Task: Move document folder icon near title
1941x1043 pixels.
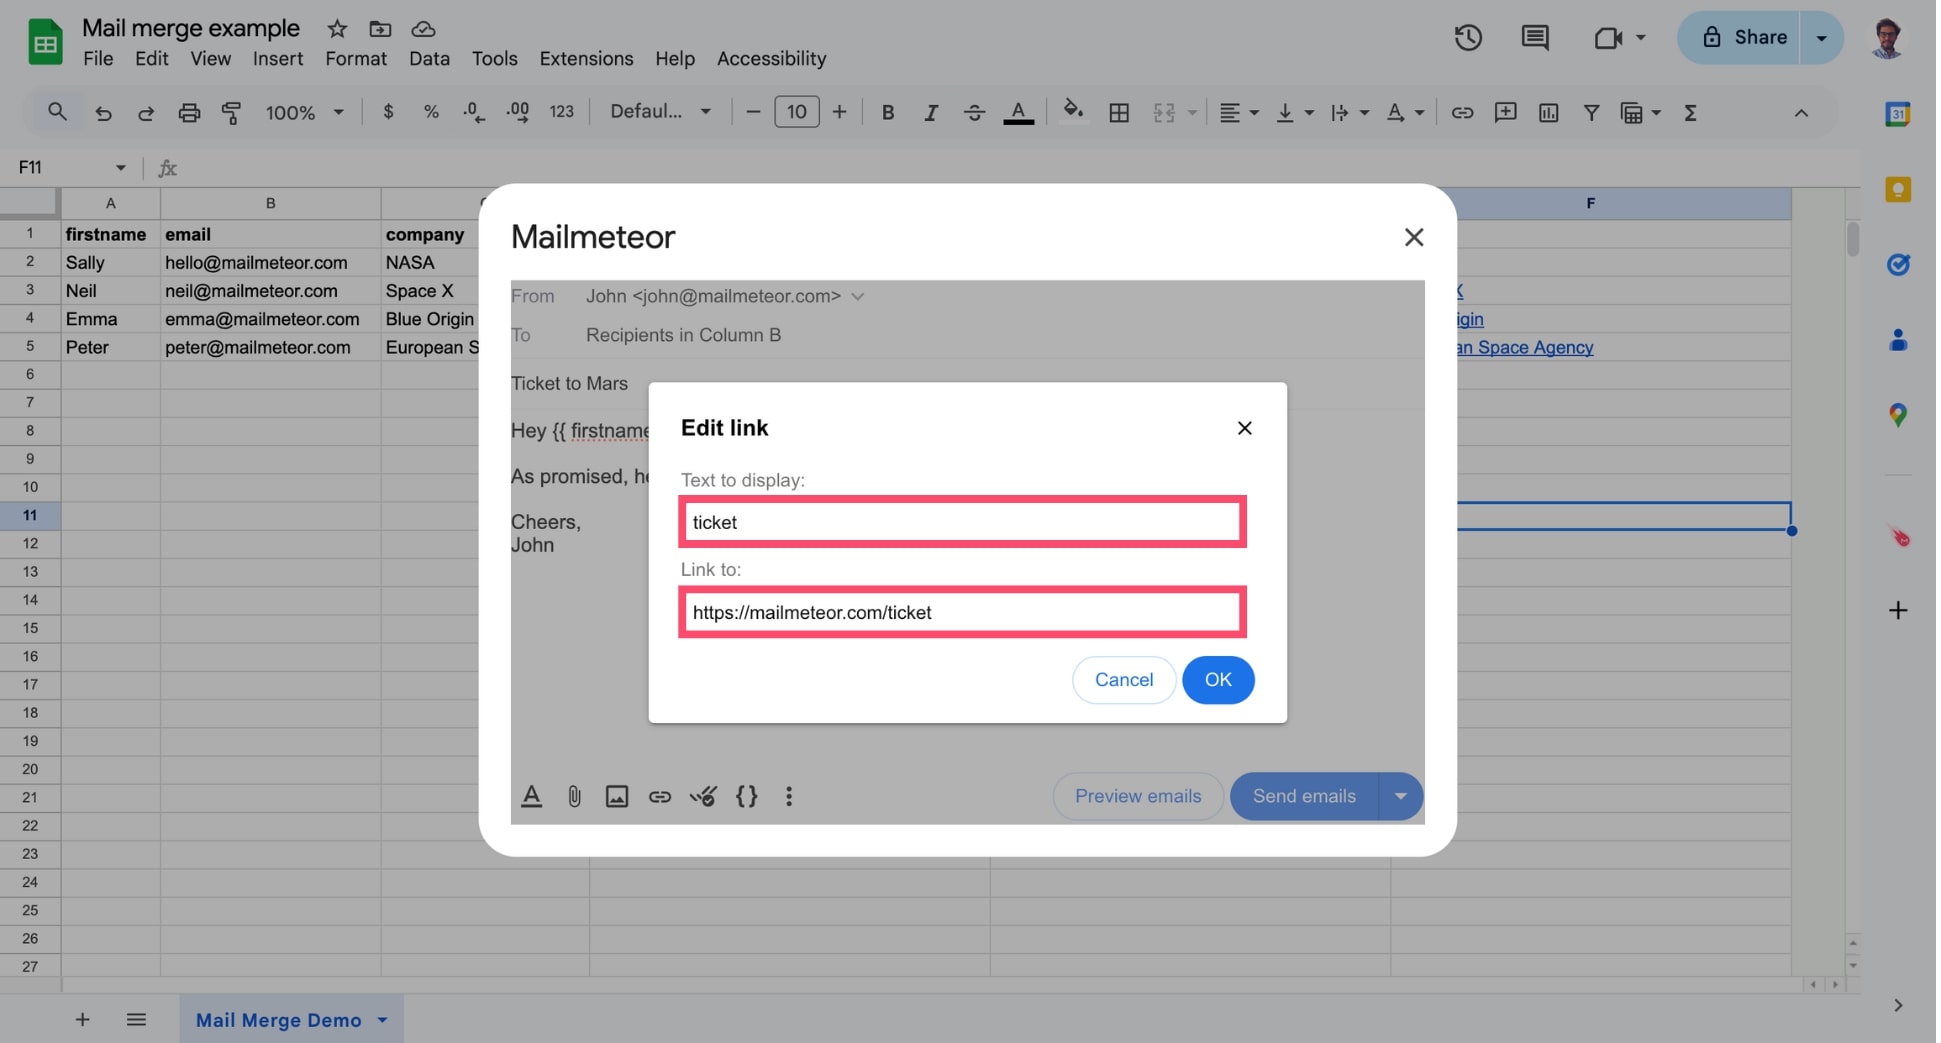Action: coord(380,28)
